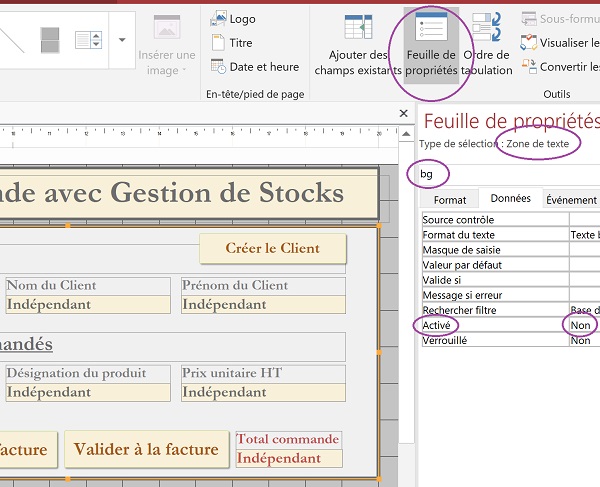Switch to the Événement properties tab
This screenshot has height=487, width=600.
point(571,200)
